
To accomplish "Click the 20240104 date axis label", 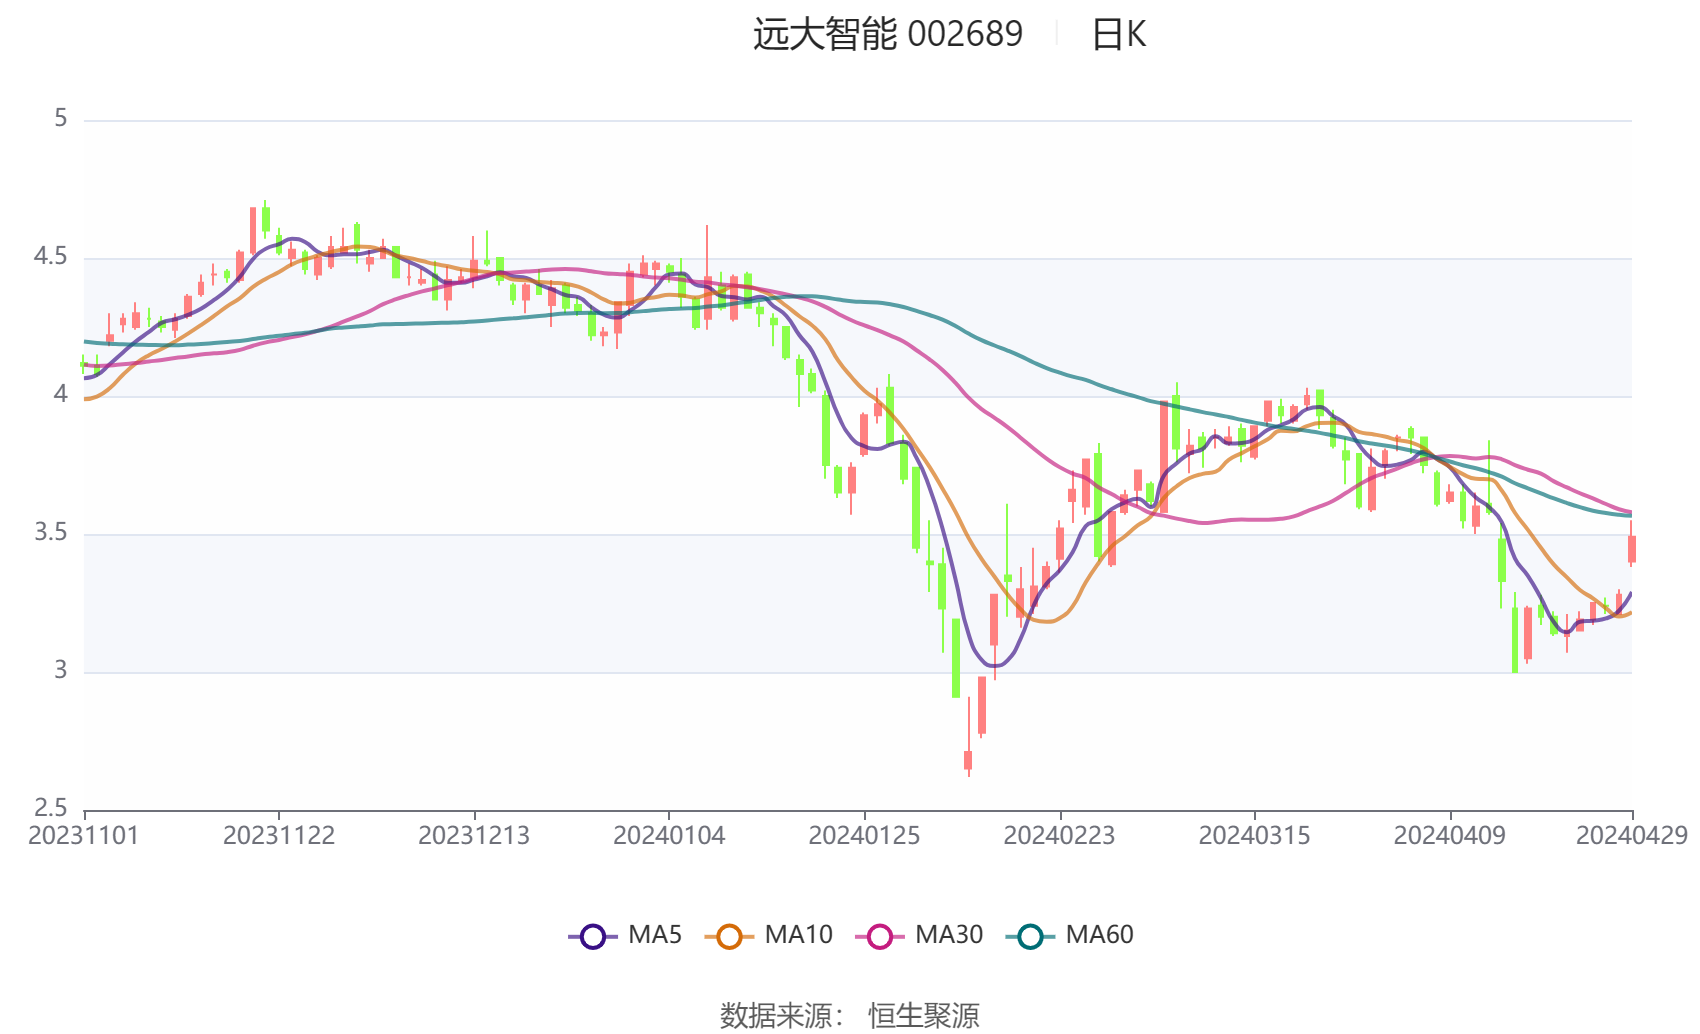I will point(669,836).
